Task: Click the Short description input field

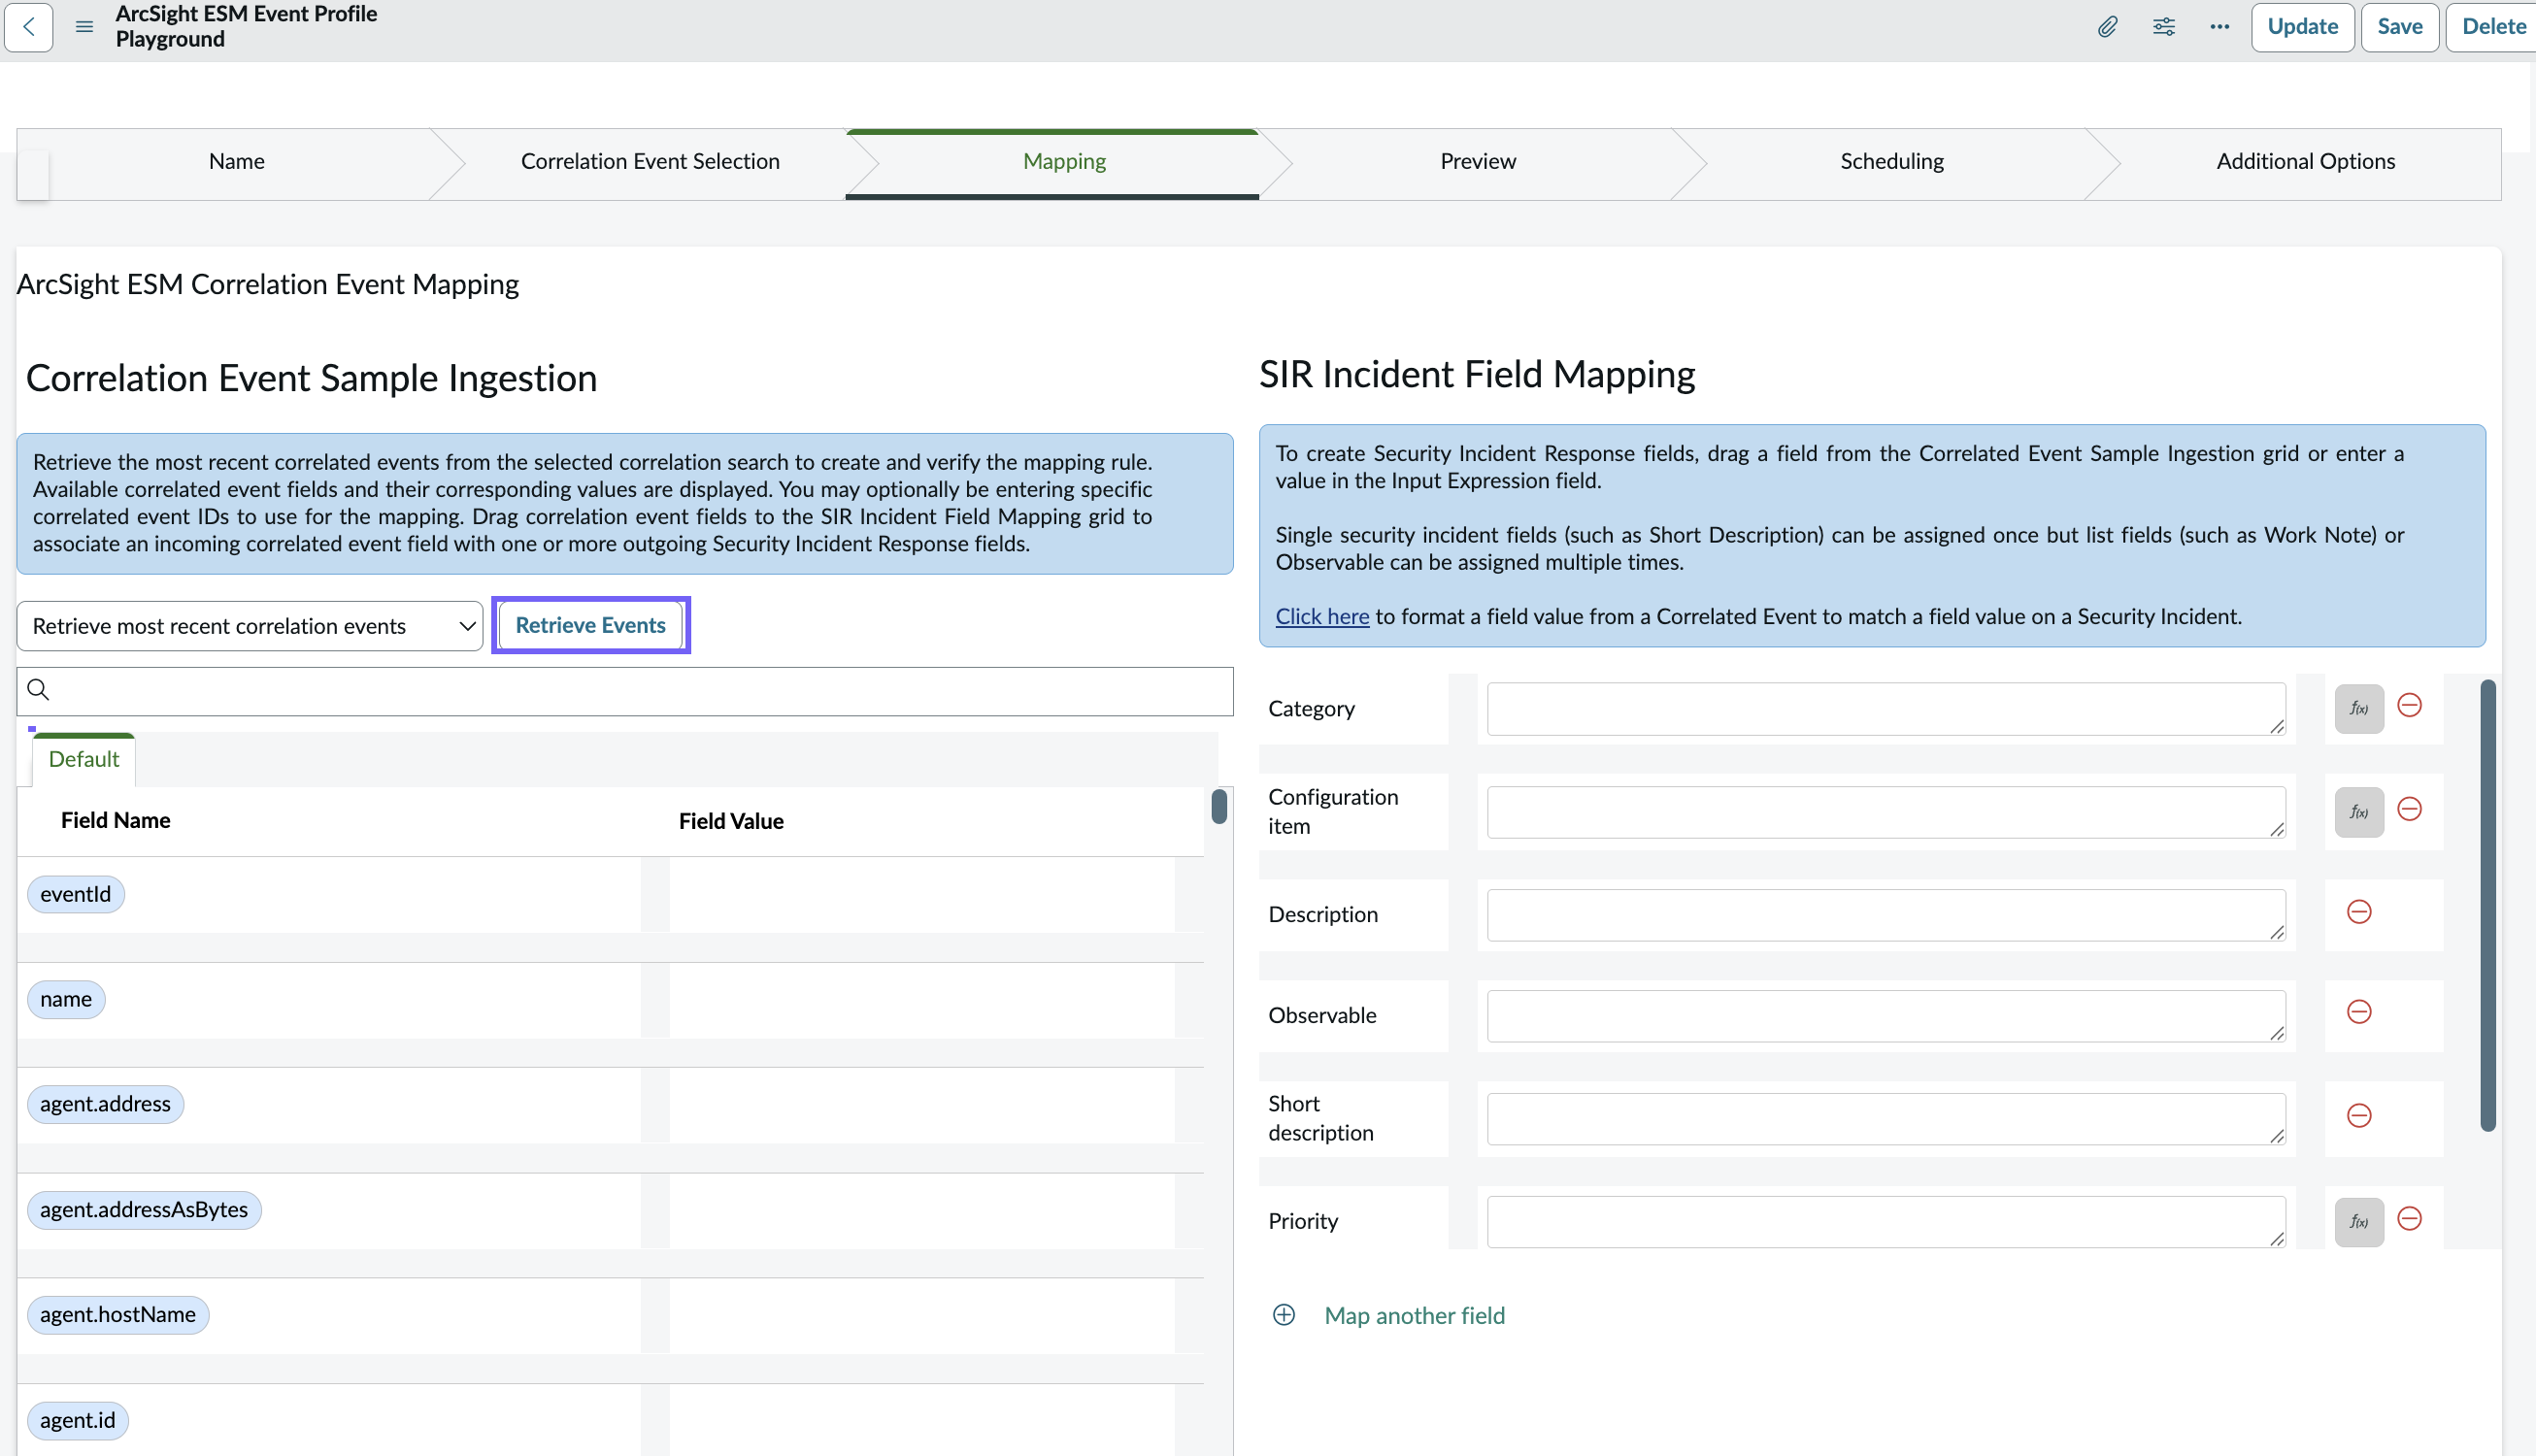Action: pos(1886,1119)
